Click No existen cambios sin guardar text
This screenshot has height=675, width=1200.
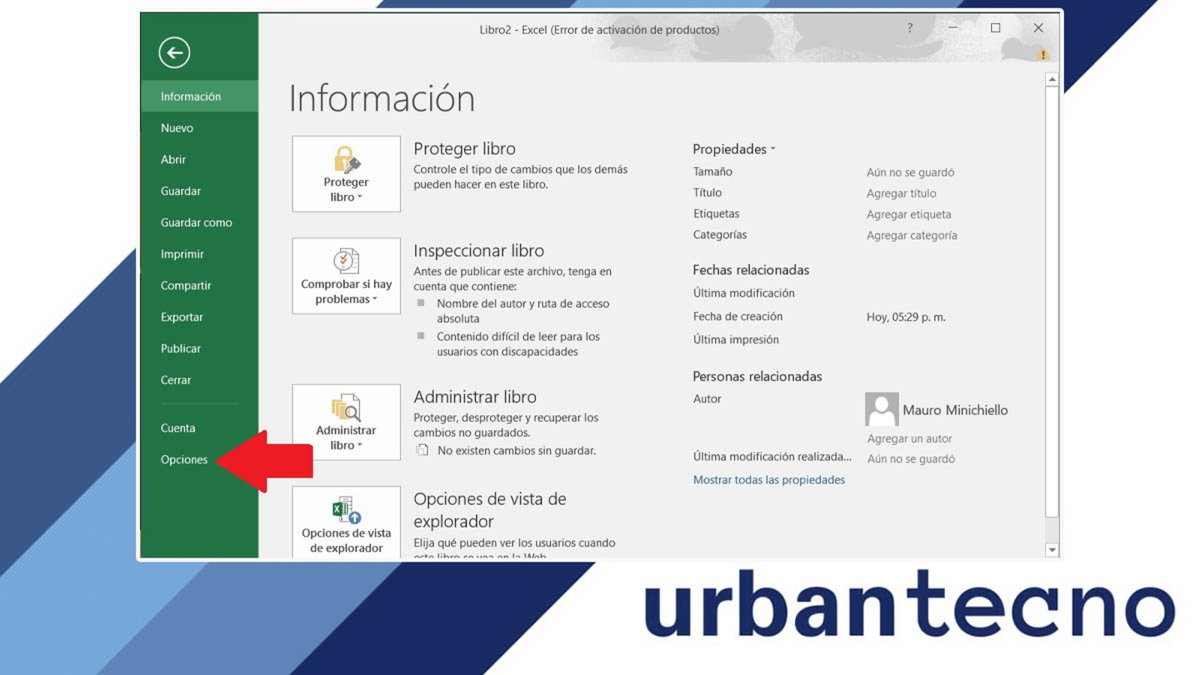(517, 451)
